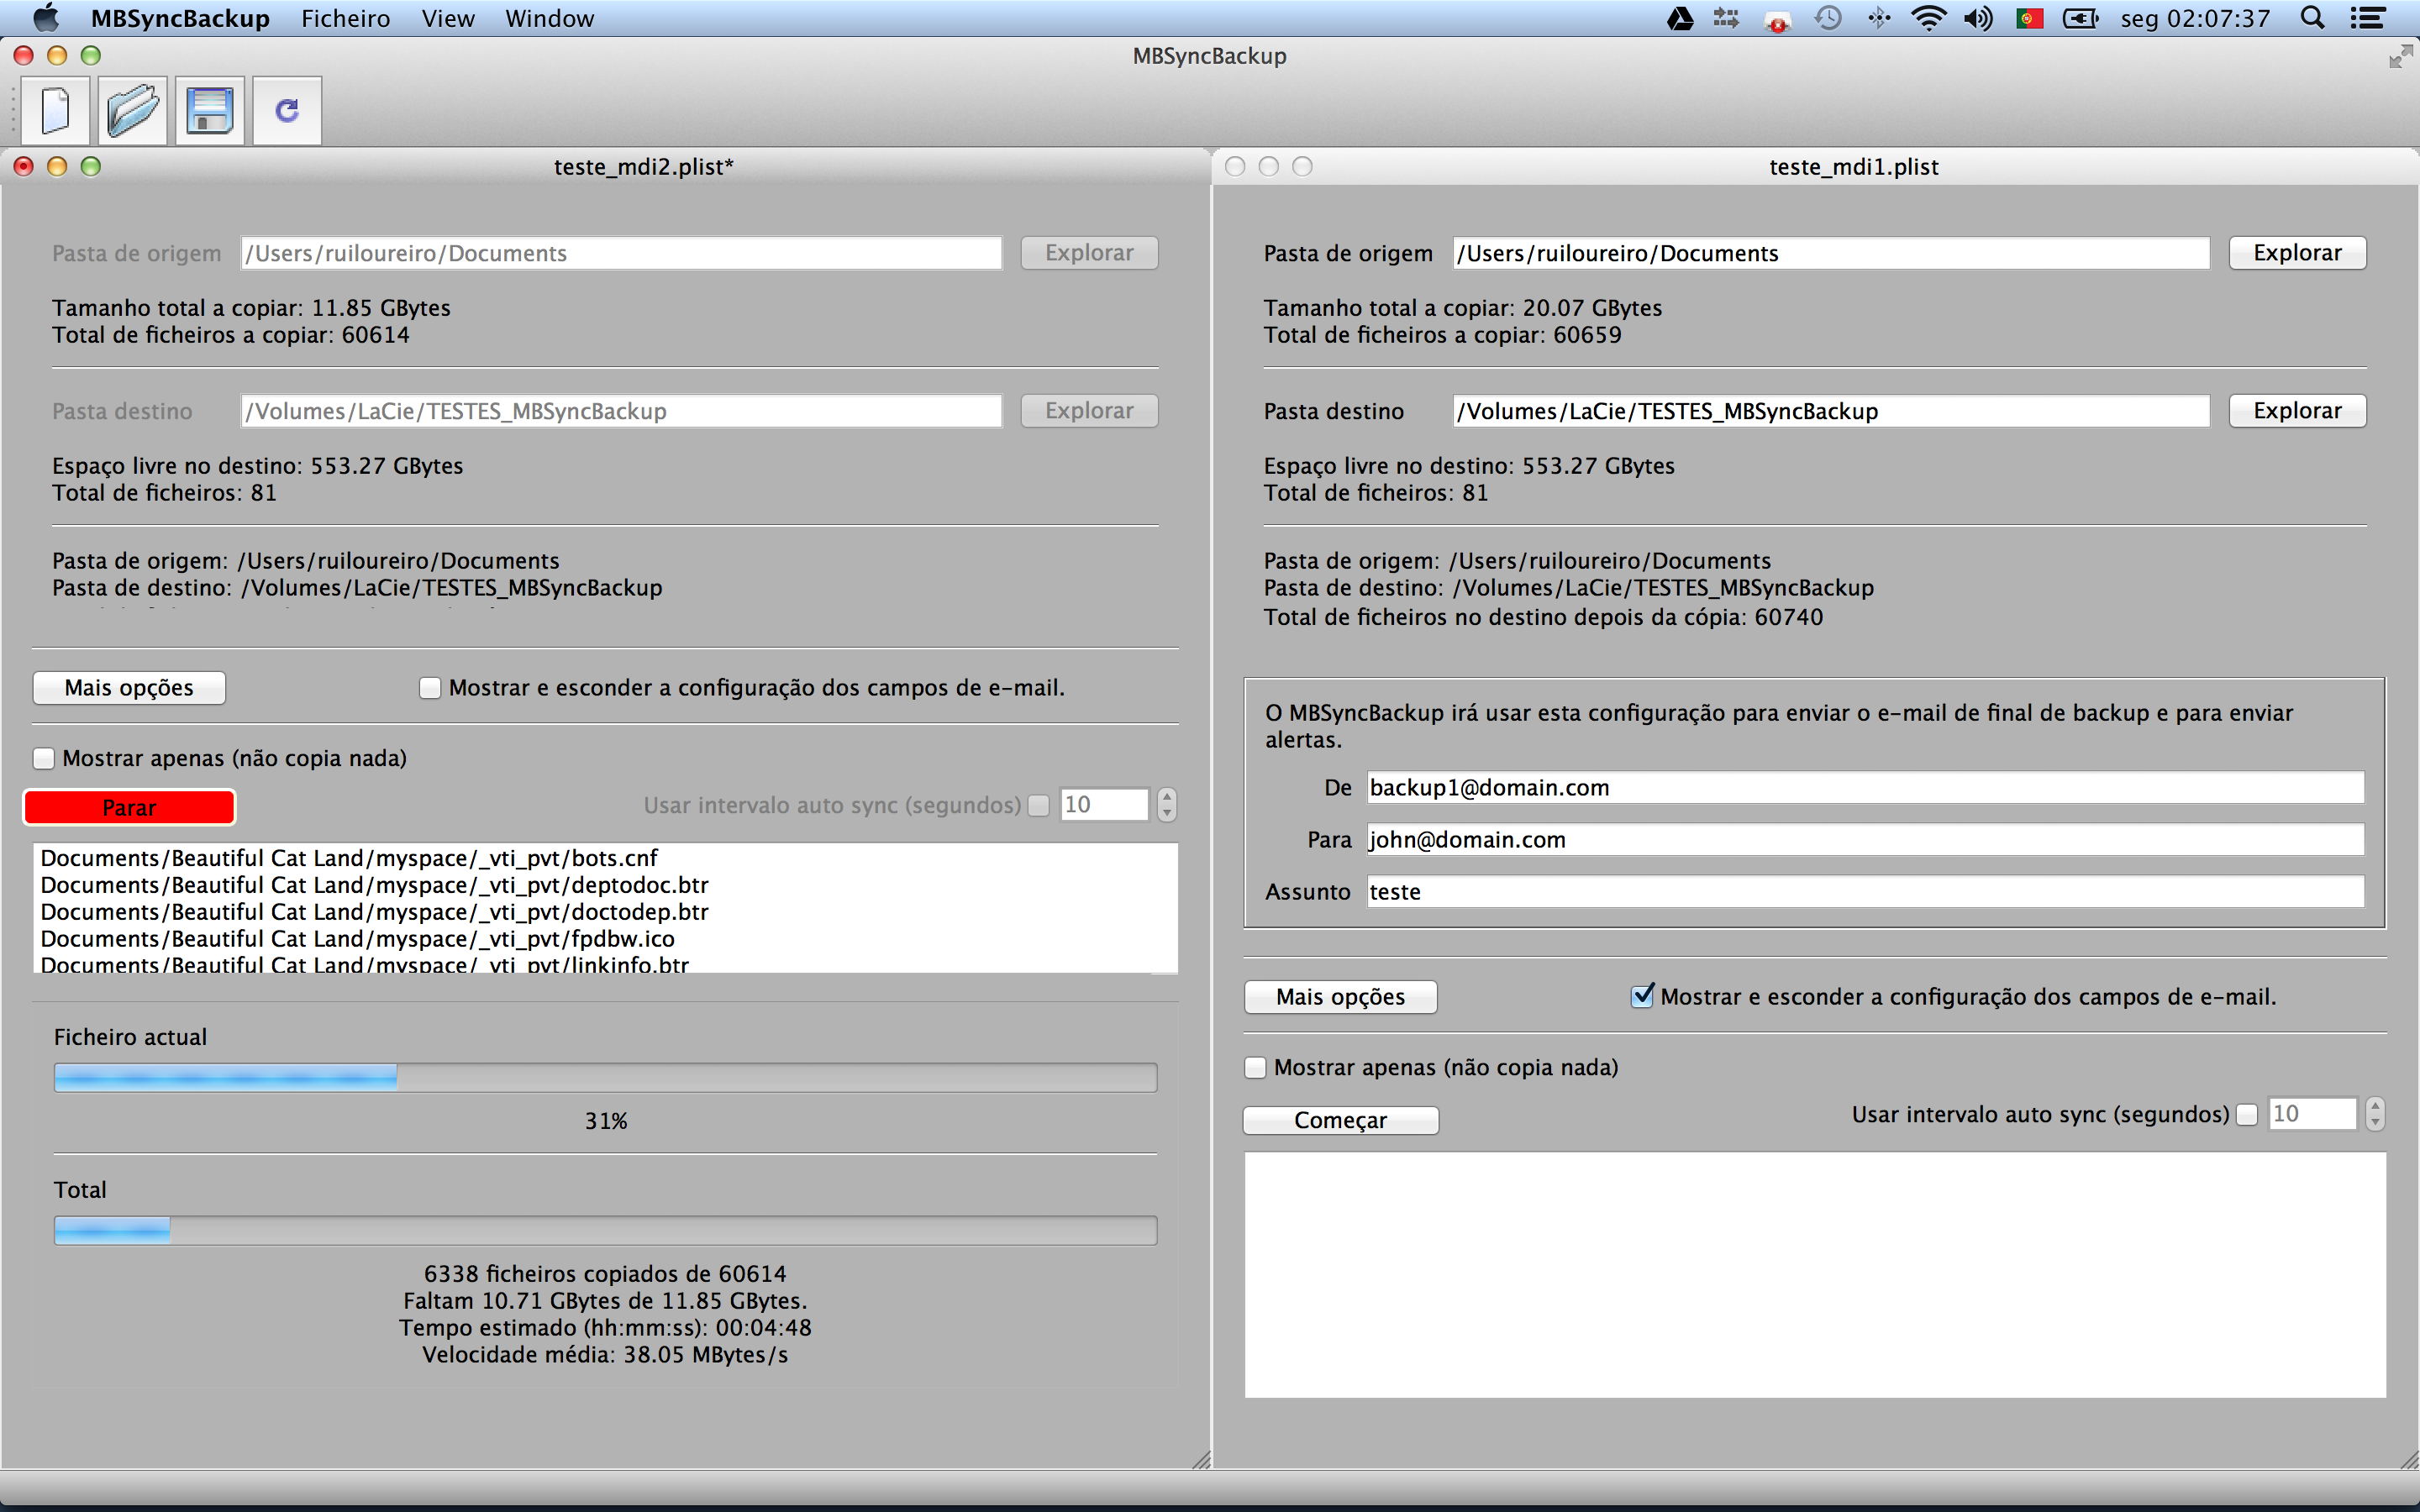
Task: Click text Velocidade média: 38.05 MBytes/s
Action: point(605,1355)
